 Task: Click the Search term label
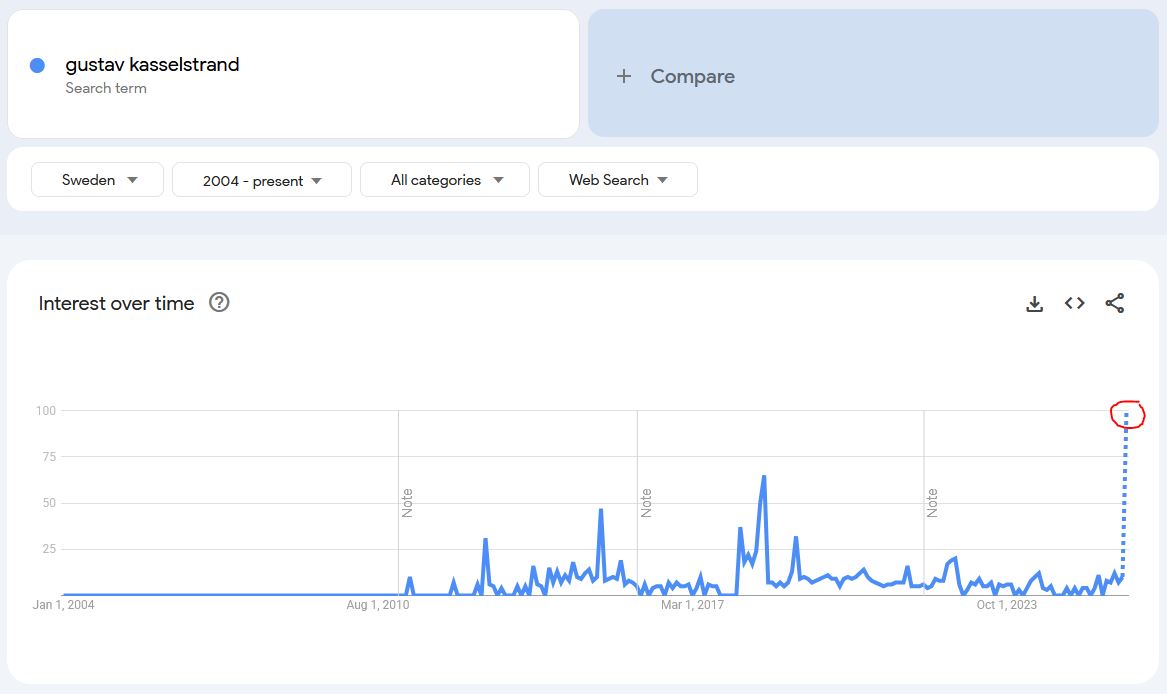coord(106,88)
